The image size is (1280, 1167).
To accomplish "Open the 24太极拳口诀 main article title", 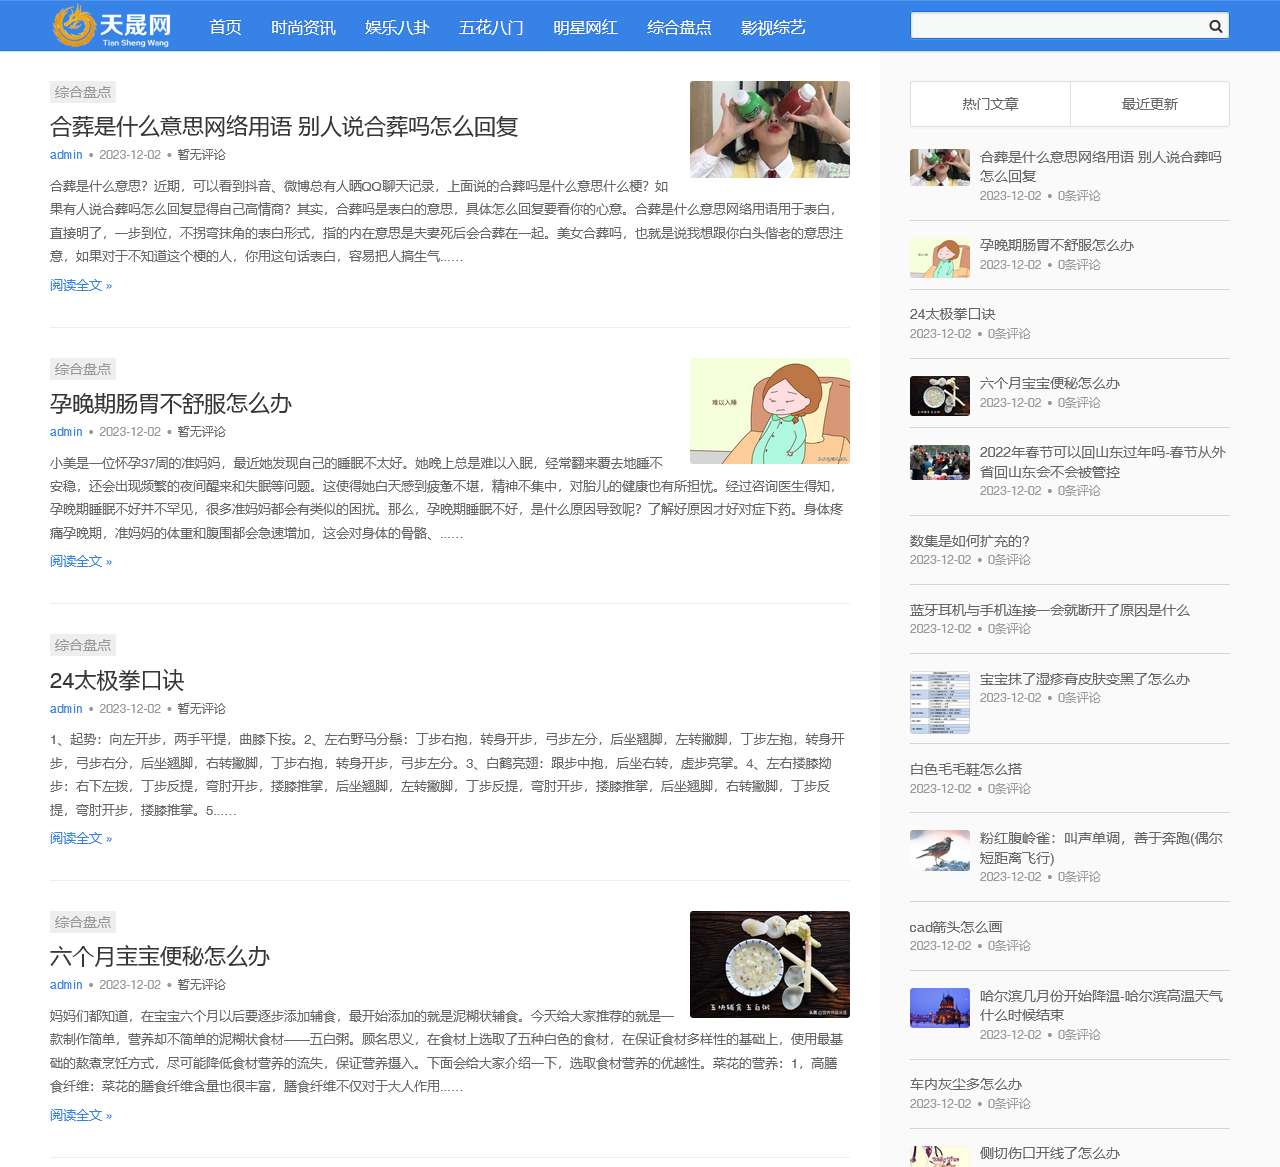I will [x=117, y=681].
